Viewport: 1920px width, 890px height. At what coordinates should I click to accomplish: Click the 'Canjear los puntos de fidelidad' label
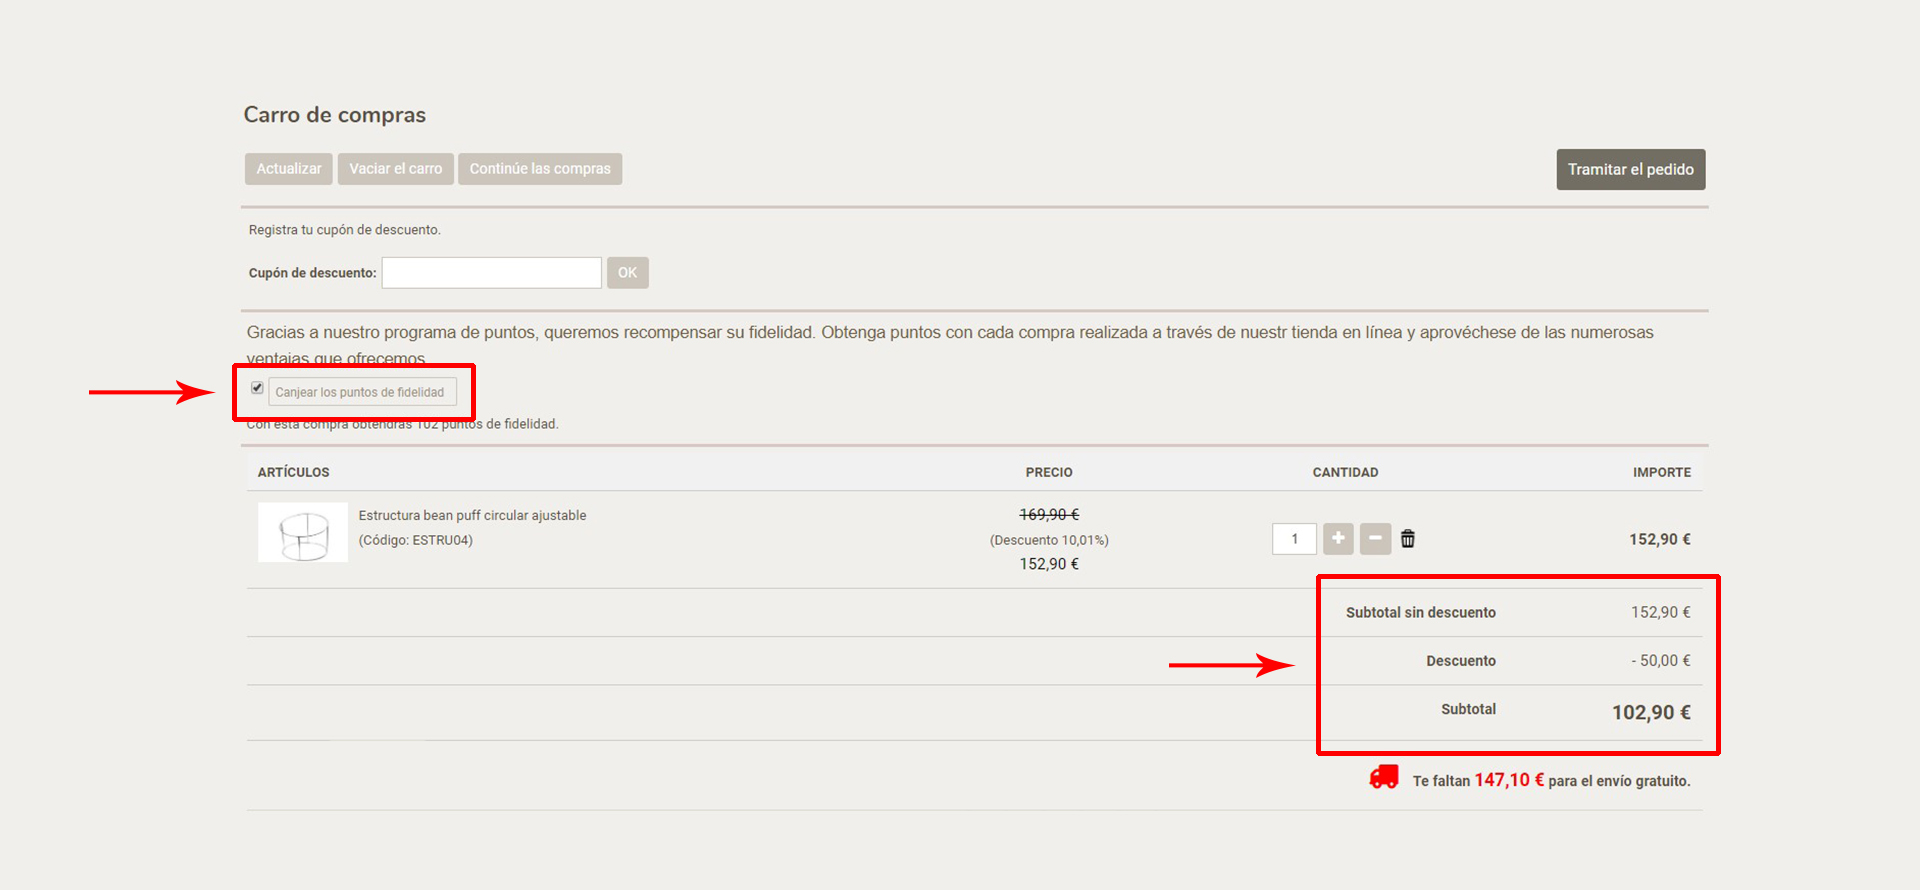[x=361, y=392]
